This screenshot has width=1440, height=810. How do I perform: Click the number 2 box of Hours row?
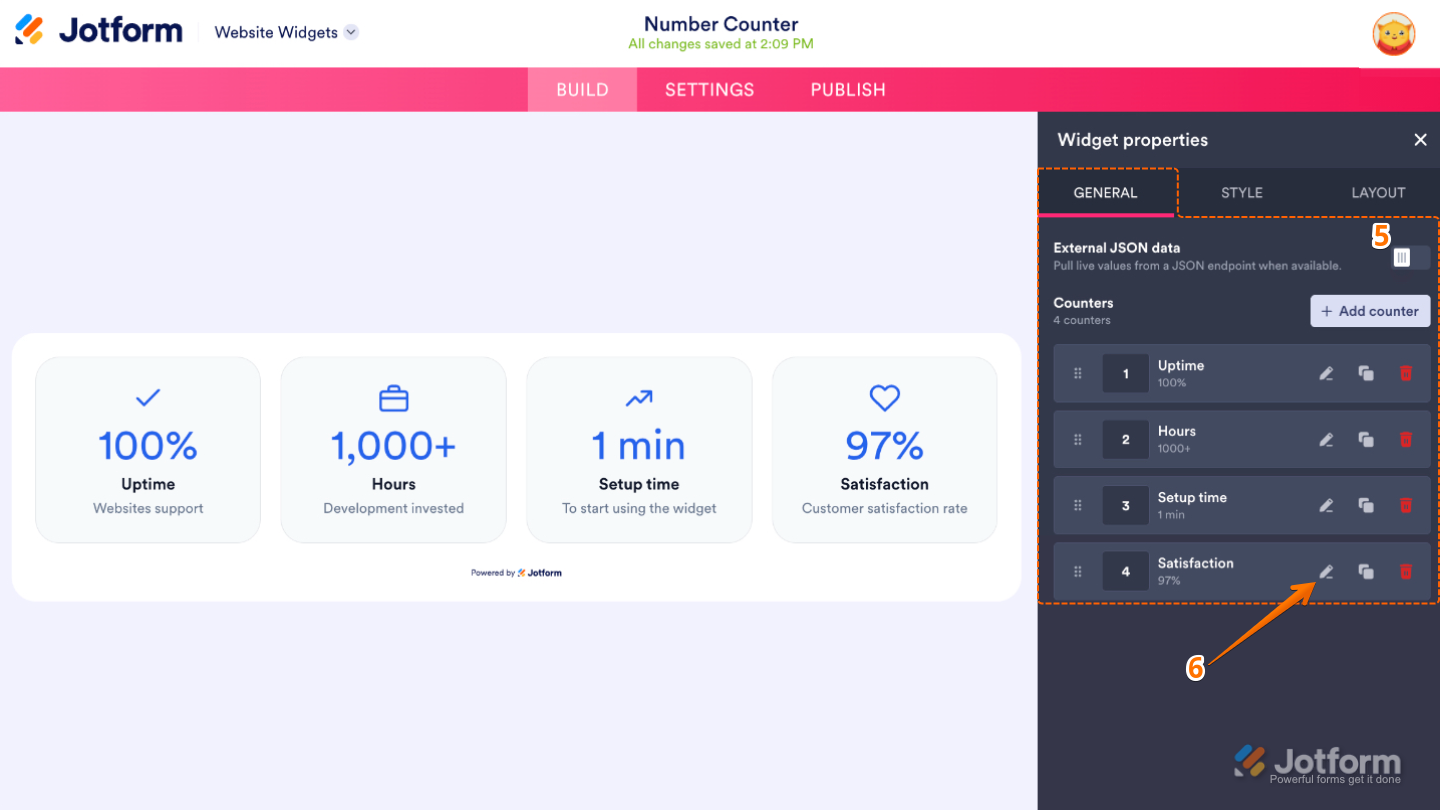click(1125, 440)
